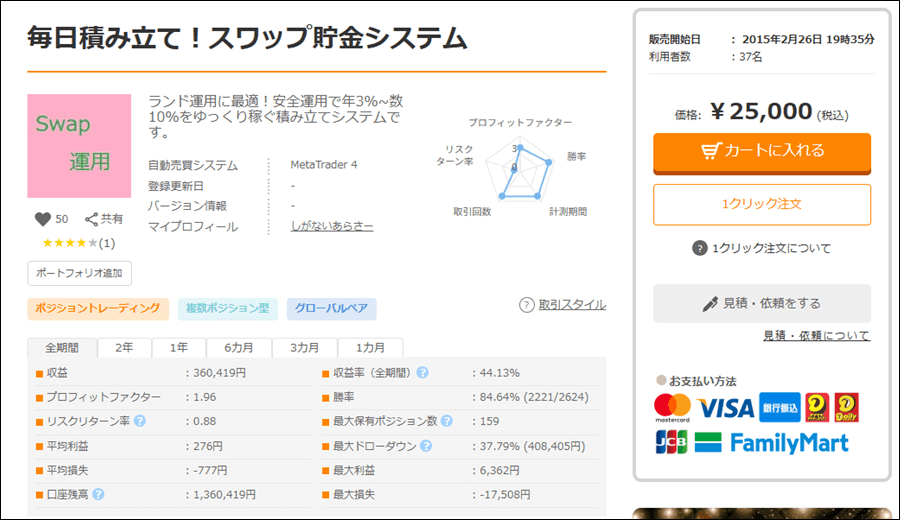This screenshot has height=520, width=900.
Task: Click the 見積・依頼をする button
Action: pyautogui.click(x=761, y=303)
